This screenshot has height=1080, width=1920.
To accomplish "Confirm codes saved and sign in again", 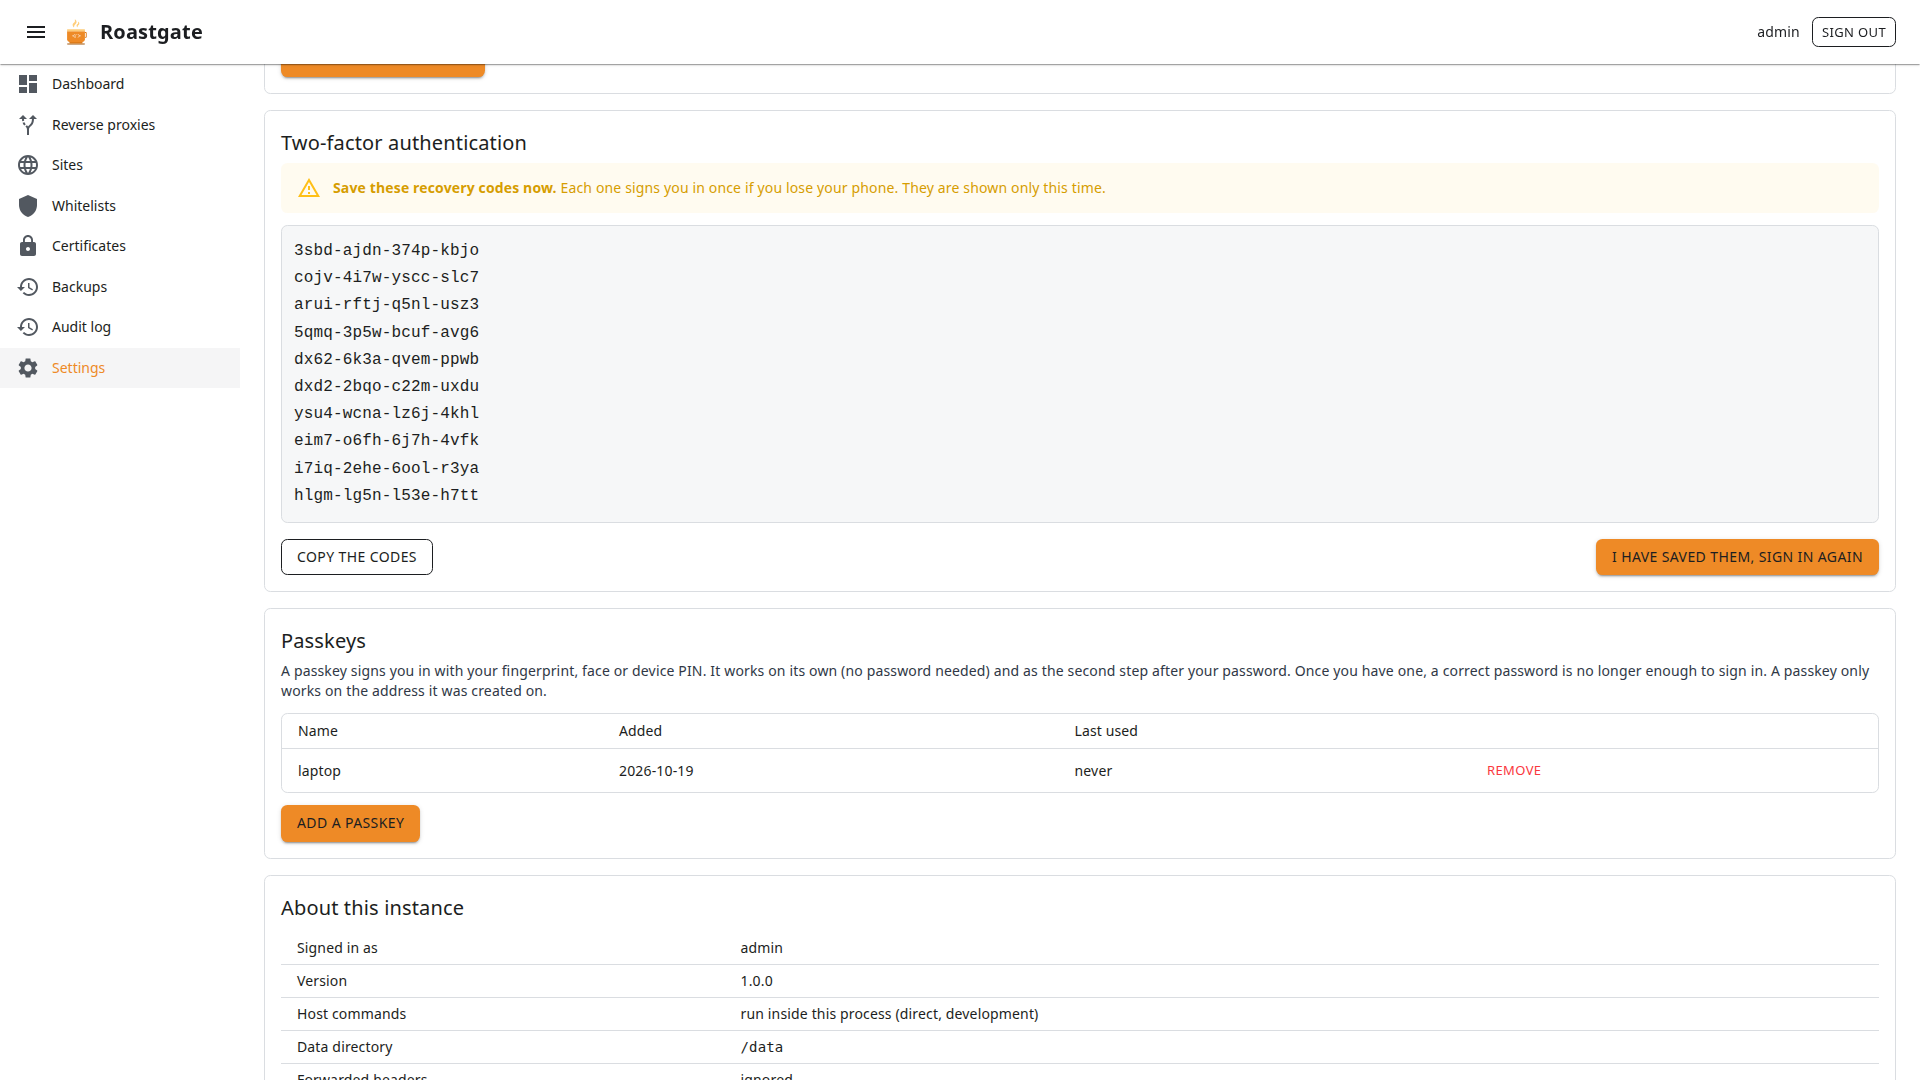I will click(x=1736, y=557).
